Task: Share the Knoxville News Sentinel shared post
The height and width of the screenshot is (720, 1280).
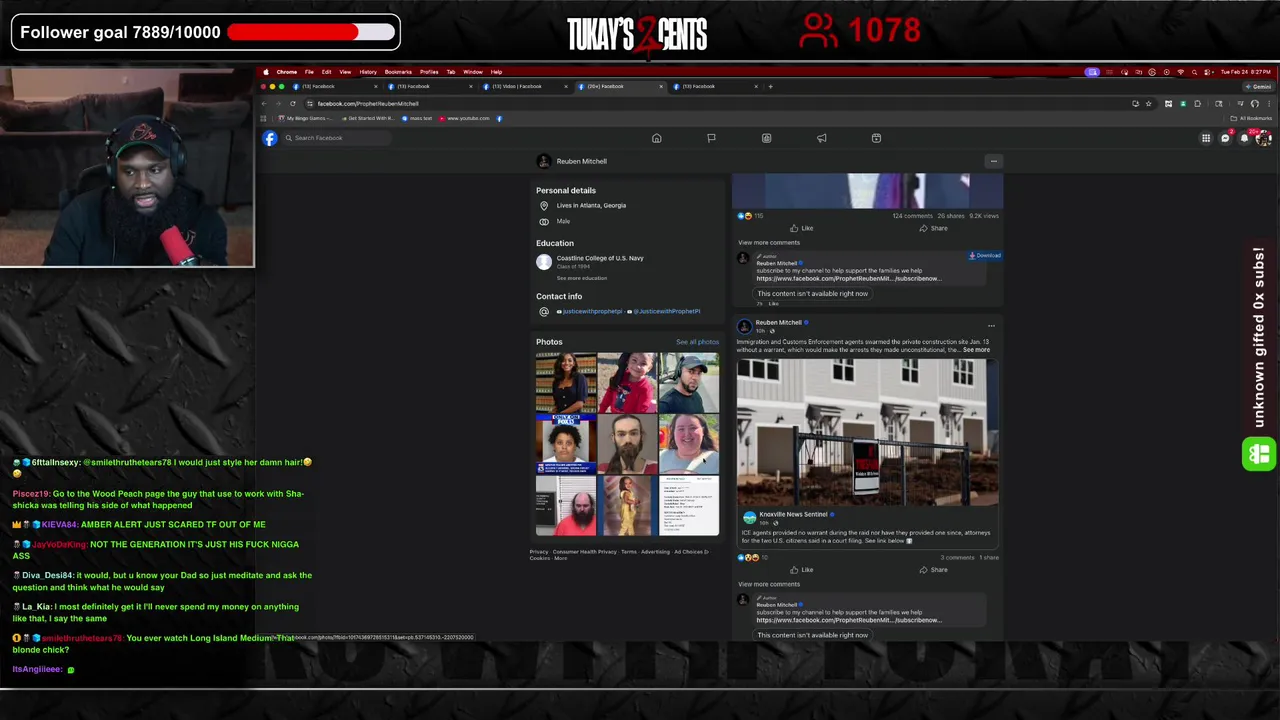Action: 933,570
